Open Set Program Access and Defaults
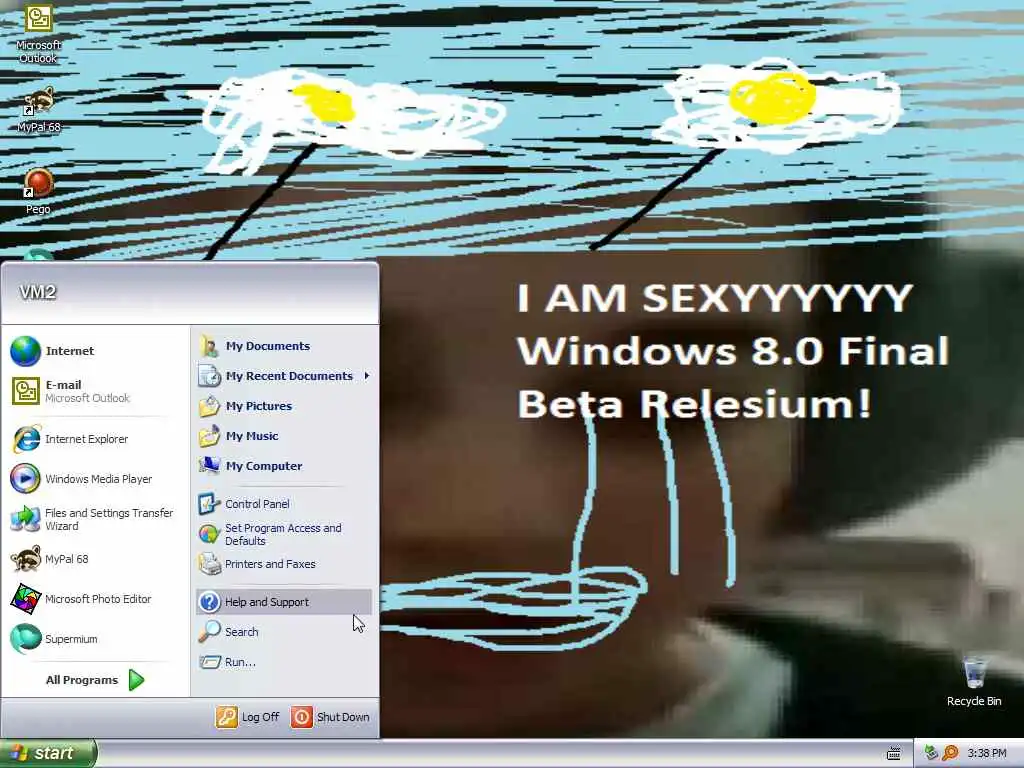The image size is (1024, 768). click(x=283, y=534)
